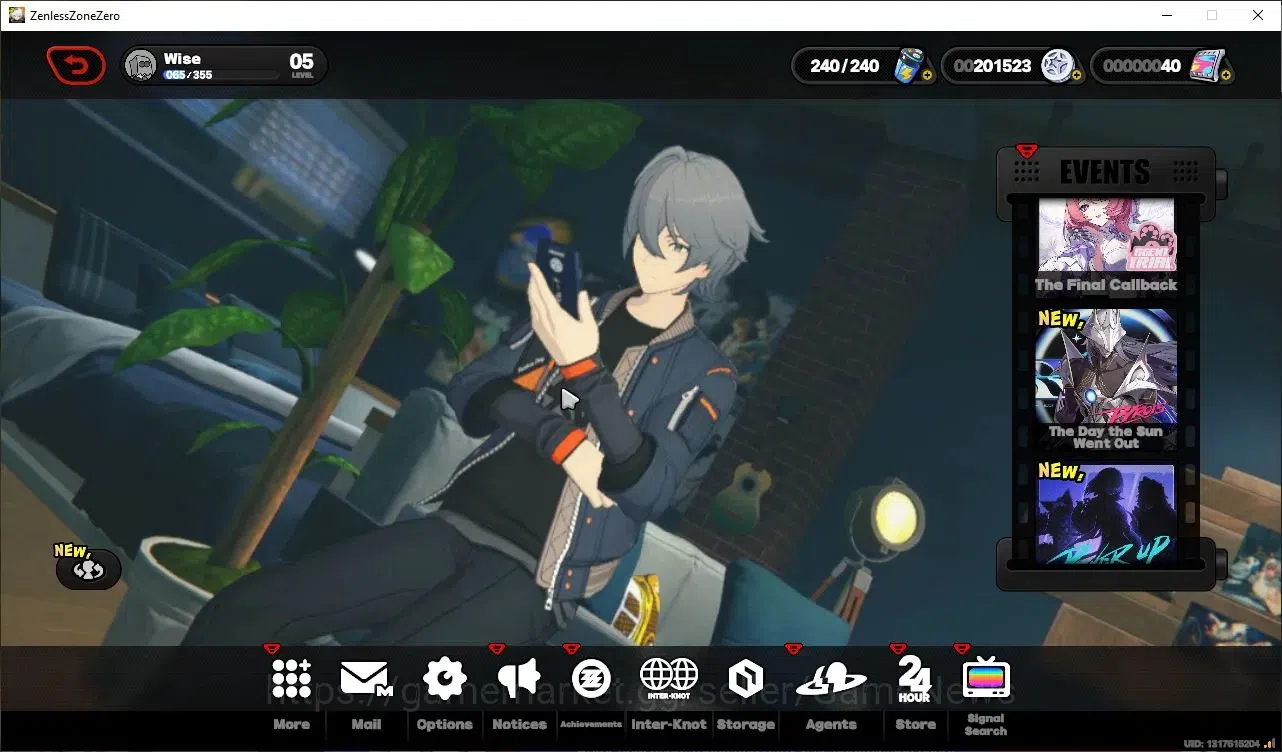Click the More label
This screenshot has width=1282, height=752.
[291, 725]
